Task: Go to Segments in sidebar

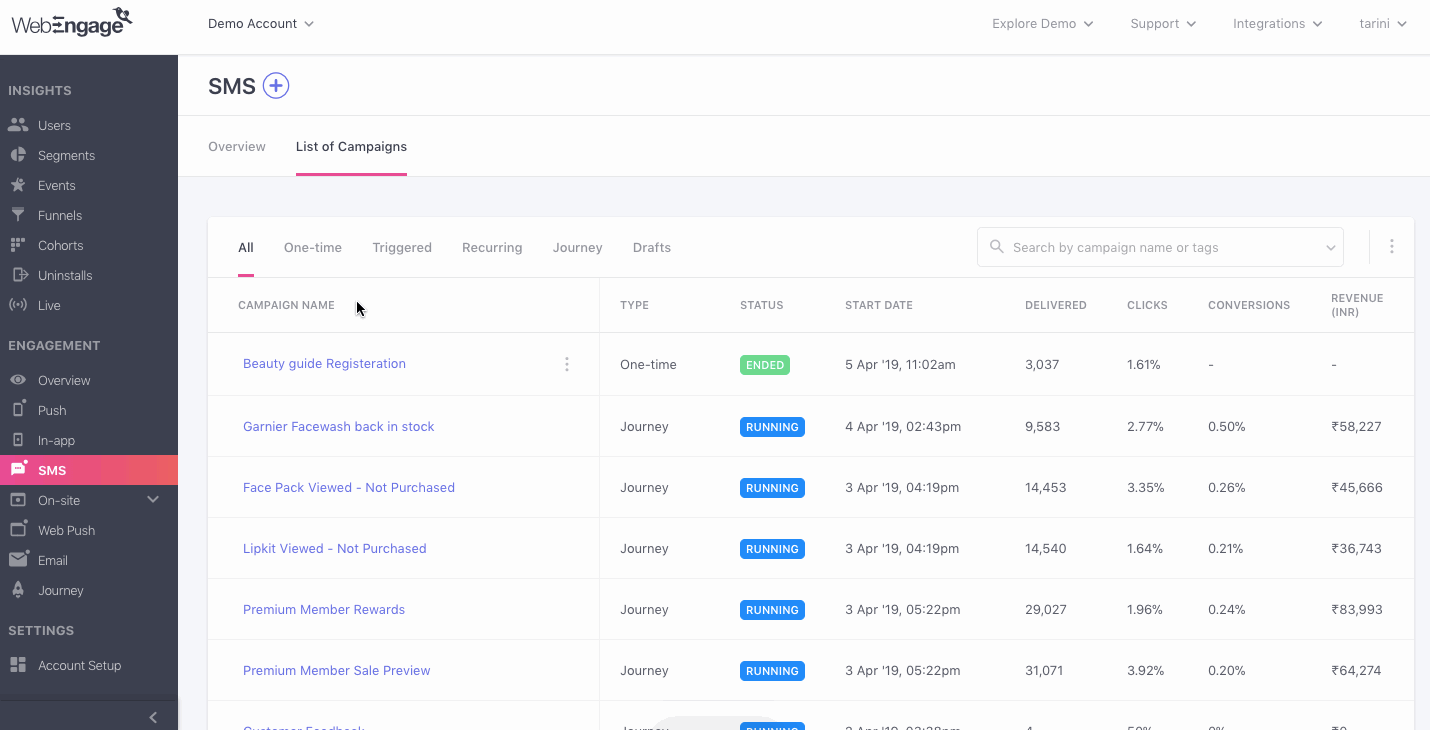Action: click(x=66, y=155)
